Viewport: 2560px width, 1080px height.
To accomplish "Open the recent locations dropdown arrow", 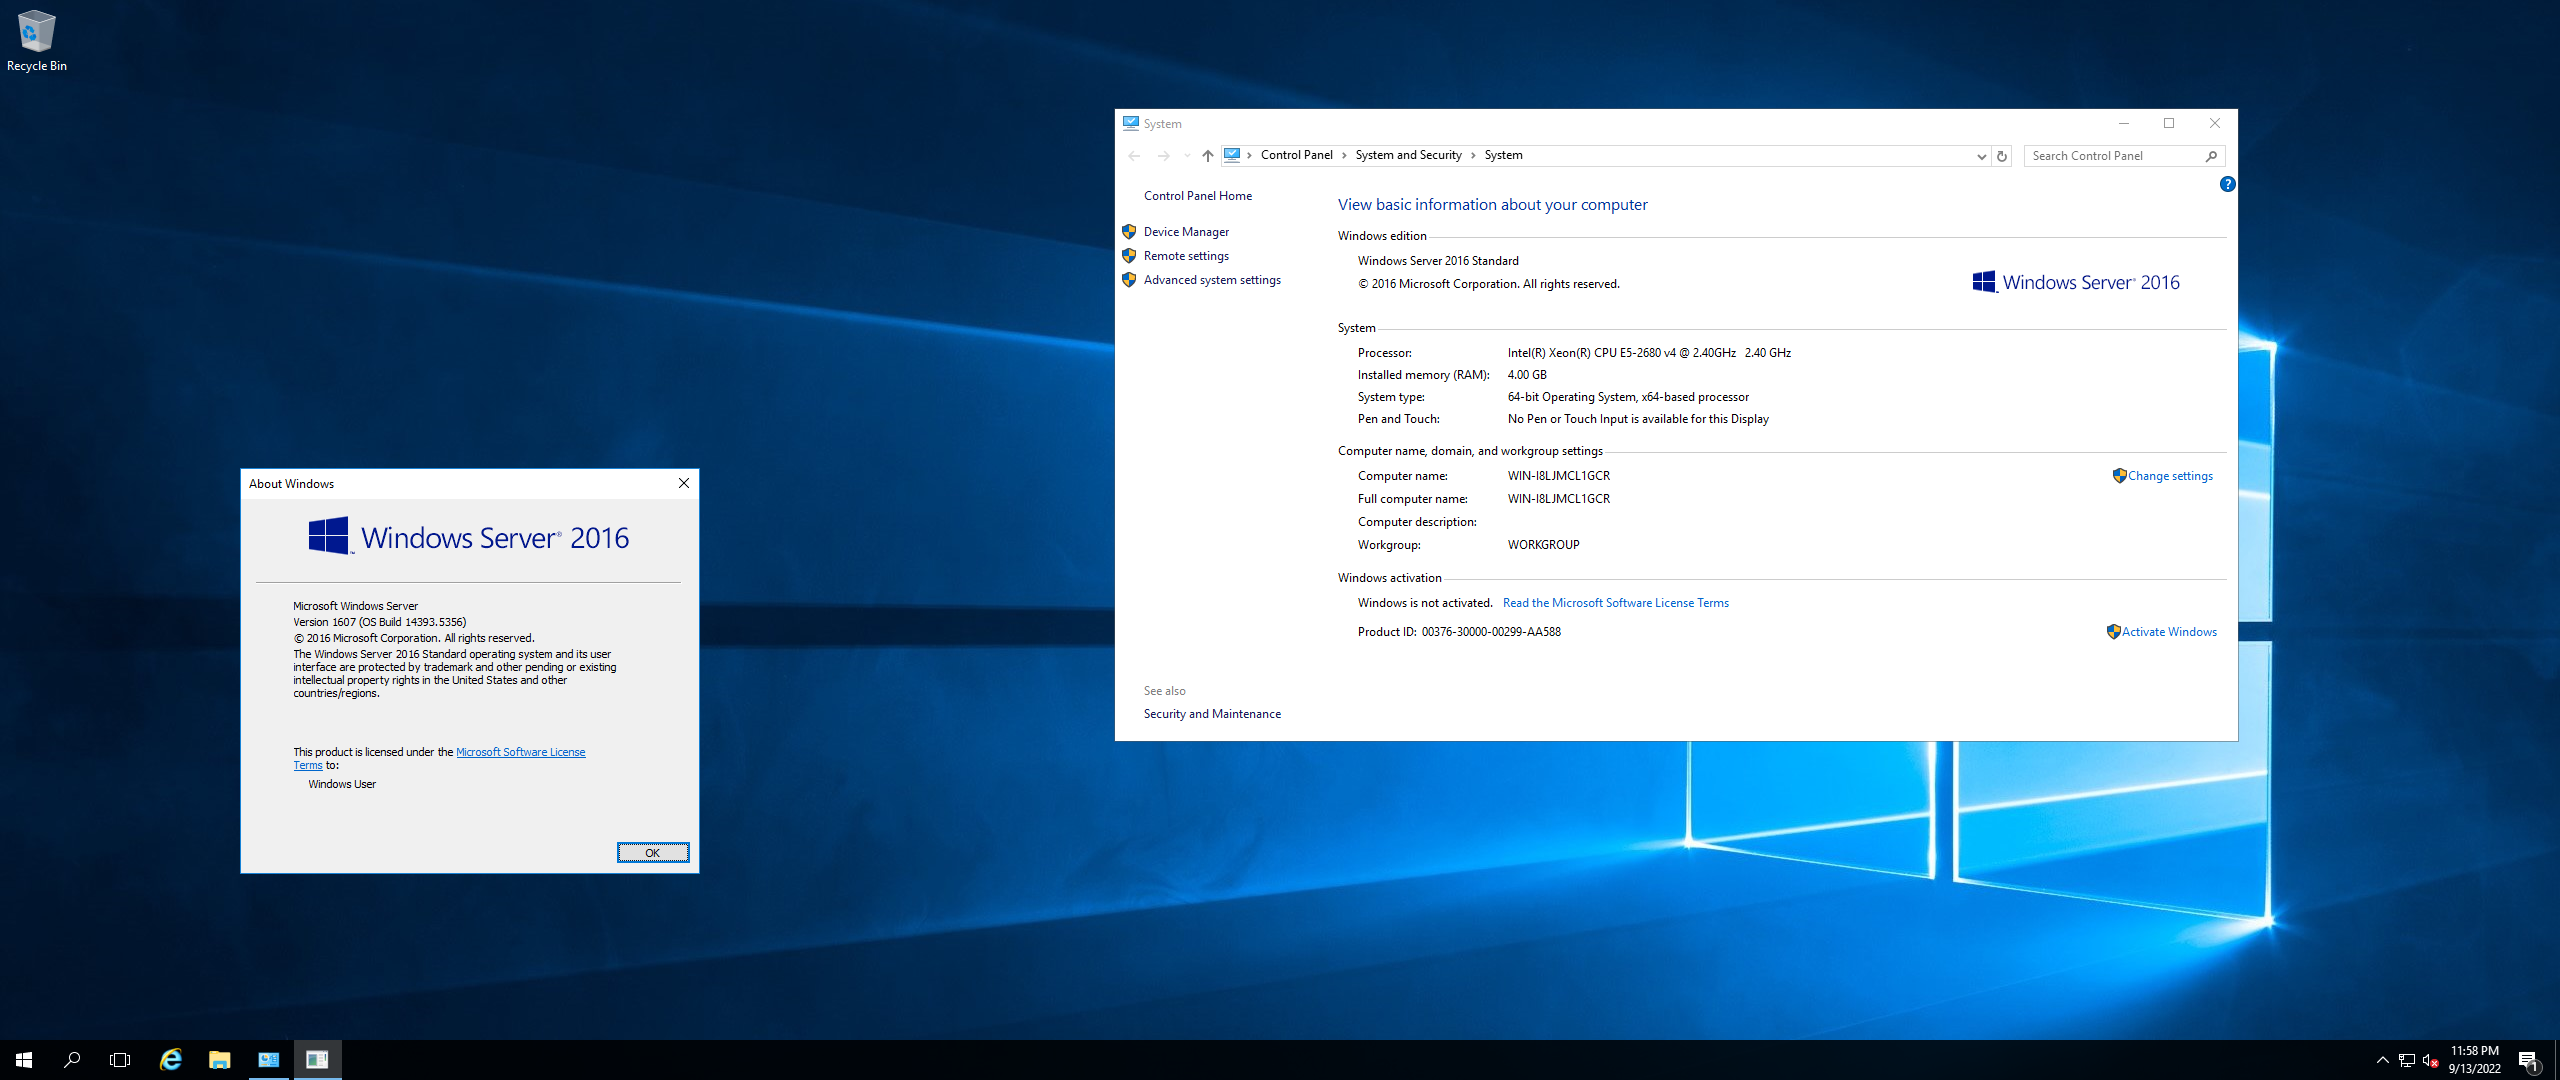I will pos(1187,156).
